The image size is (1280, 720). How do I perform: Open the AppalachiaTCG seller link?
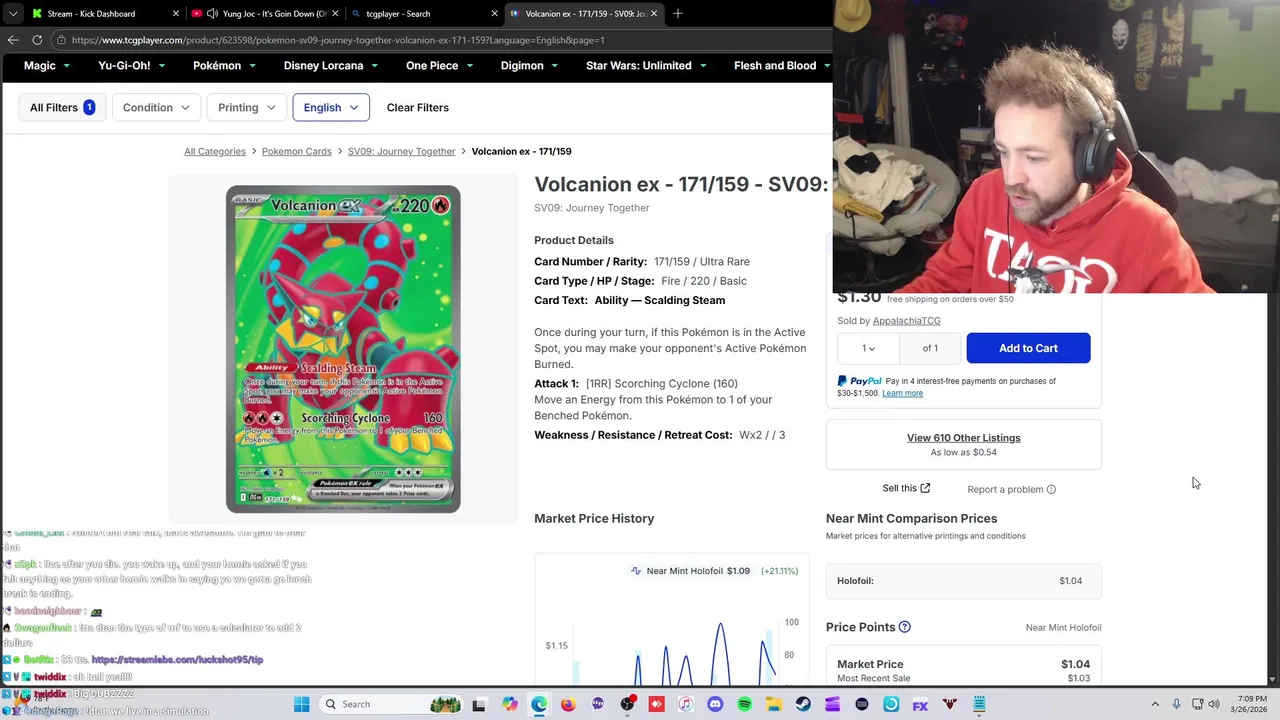tap(907, 321)
